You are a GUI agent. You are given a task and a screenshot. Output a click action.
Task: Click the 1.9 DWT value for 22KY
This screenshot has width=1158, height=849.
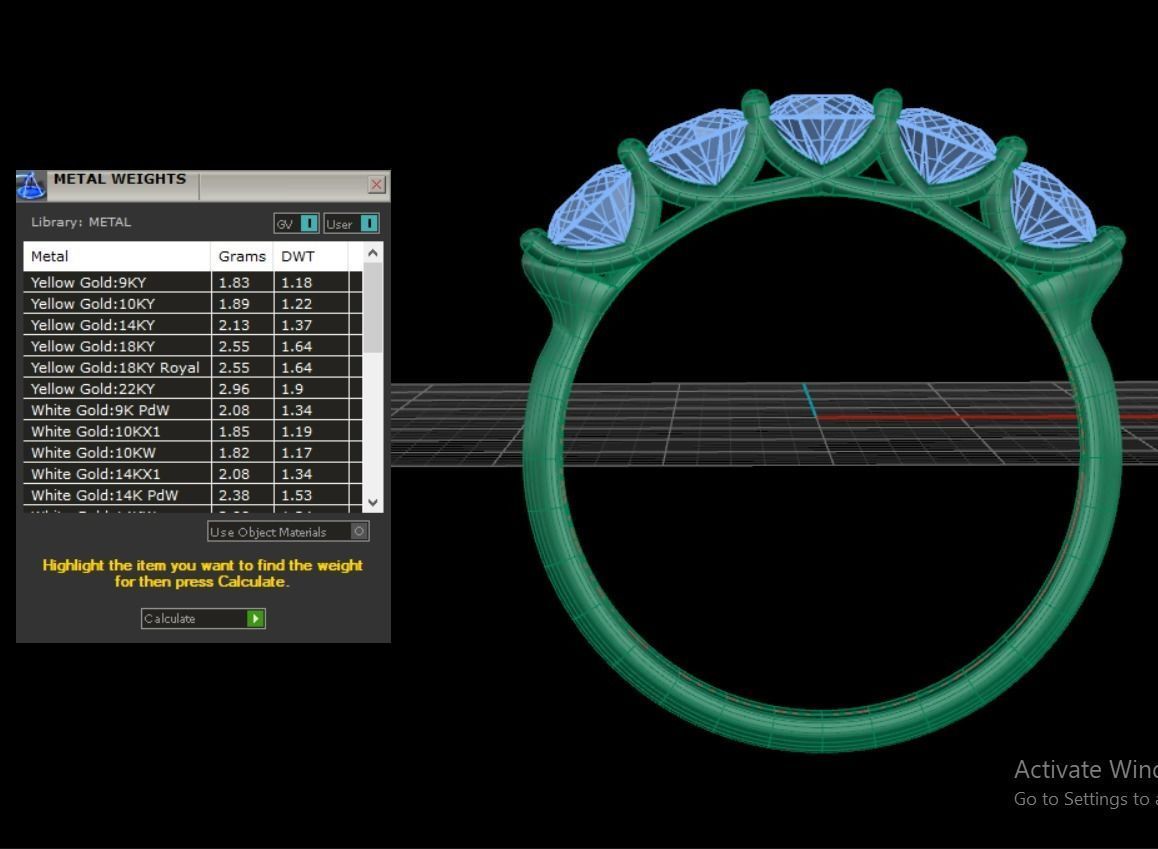pos(292,389)
